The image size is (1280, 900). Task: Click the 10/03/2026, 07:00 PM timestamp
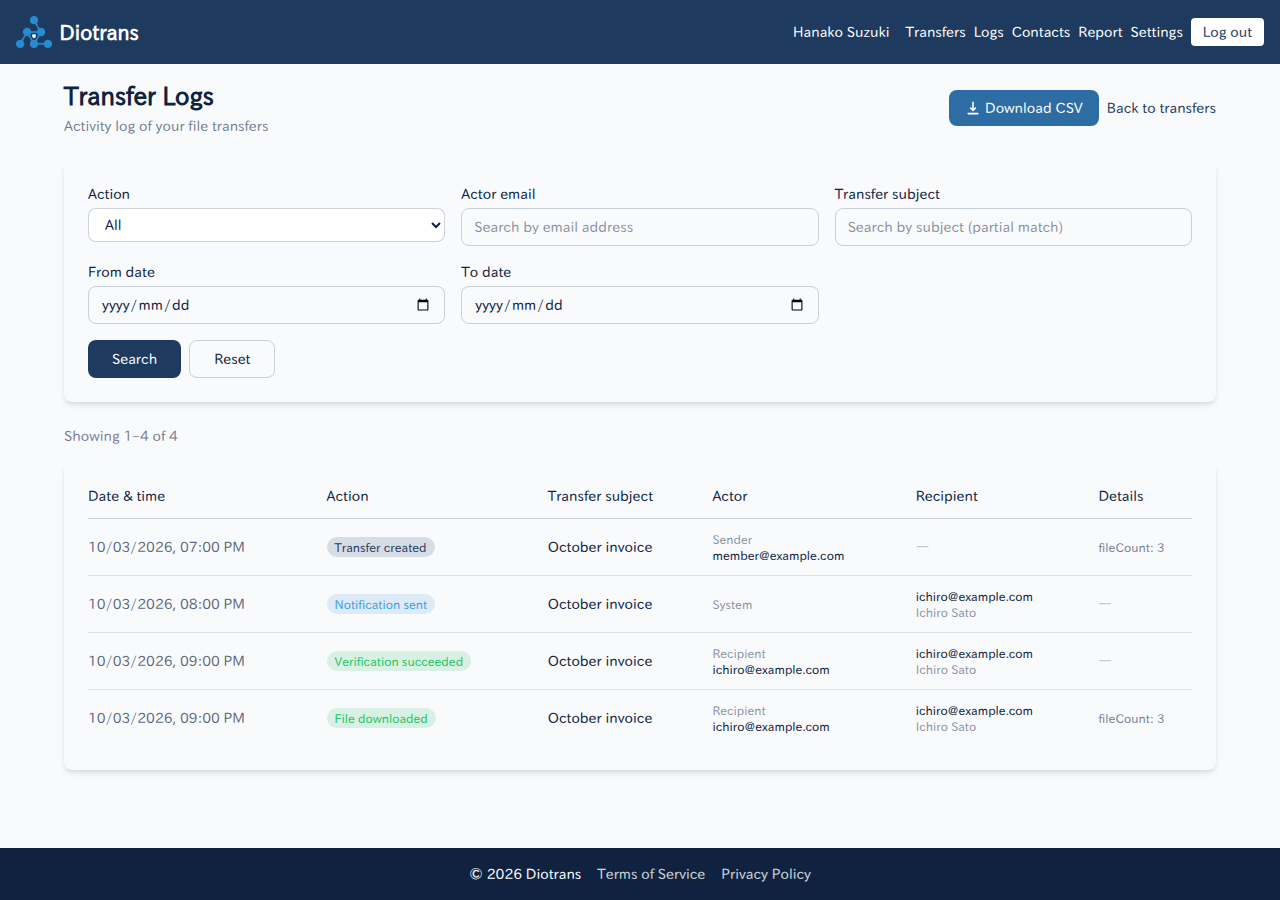pos(166,547)
